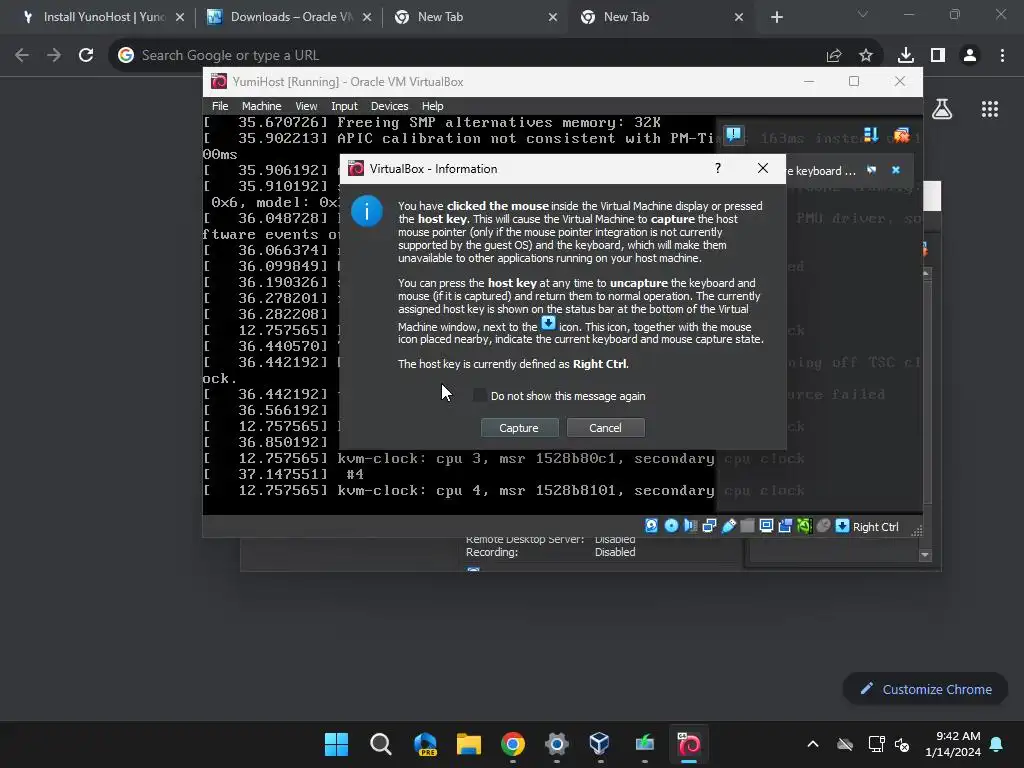
Task: Click the tab search chevron in Chrome
Action: click(863, 14)
